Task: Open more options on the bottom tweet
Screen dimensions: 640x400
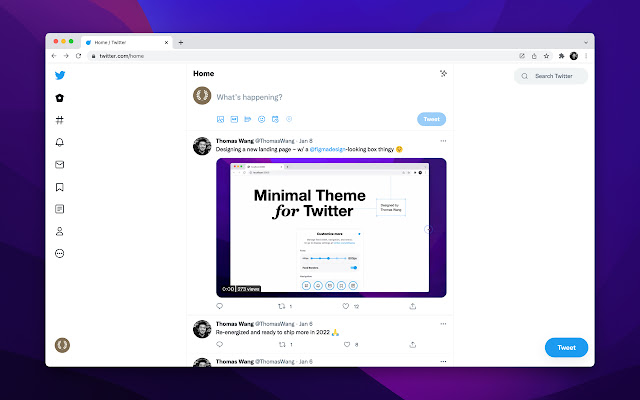Action: (443, 362)
